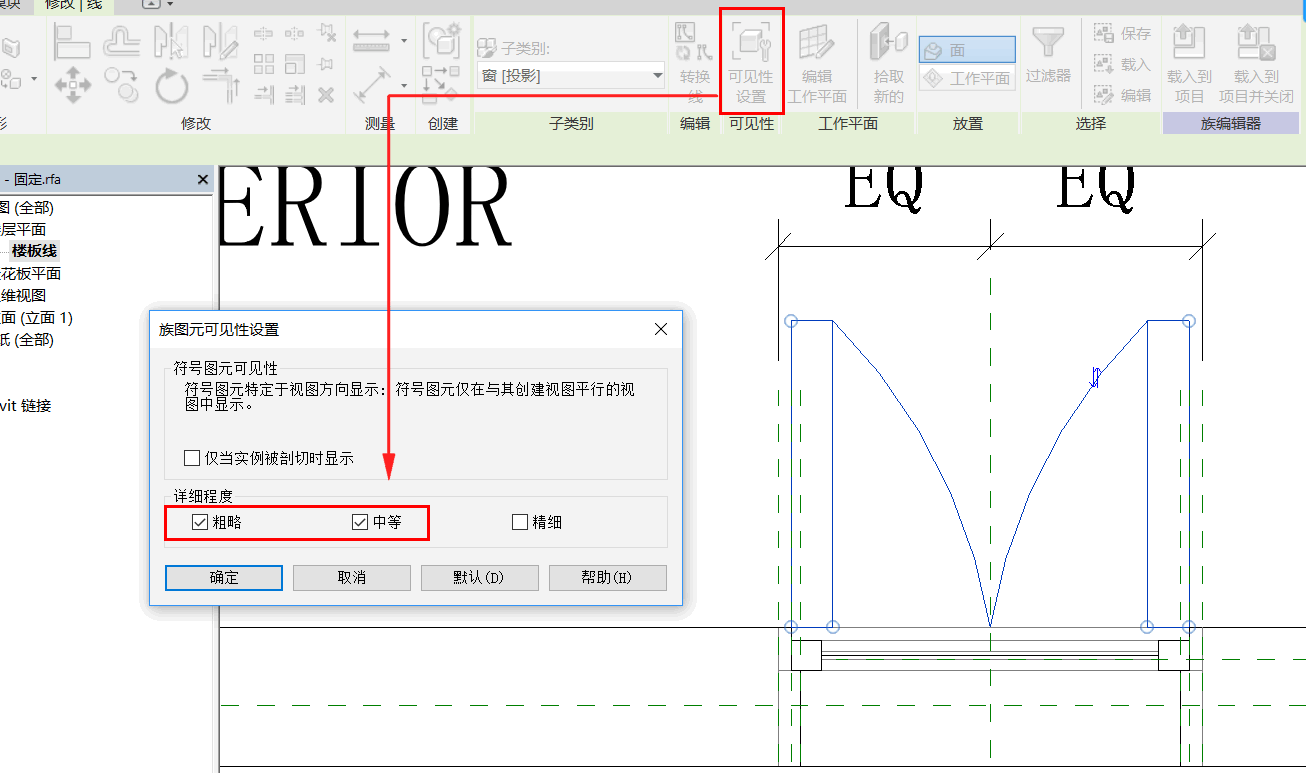This screenshot has width=1306, height=773.
Task: Click the Array tool icon
Action: click(x=264, y=65)
